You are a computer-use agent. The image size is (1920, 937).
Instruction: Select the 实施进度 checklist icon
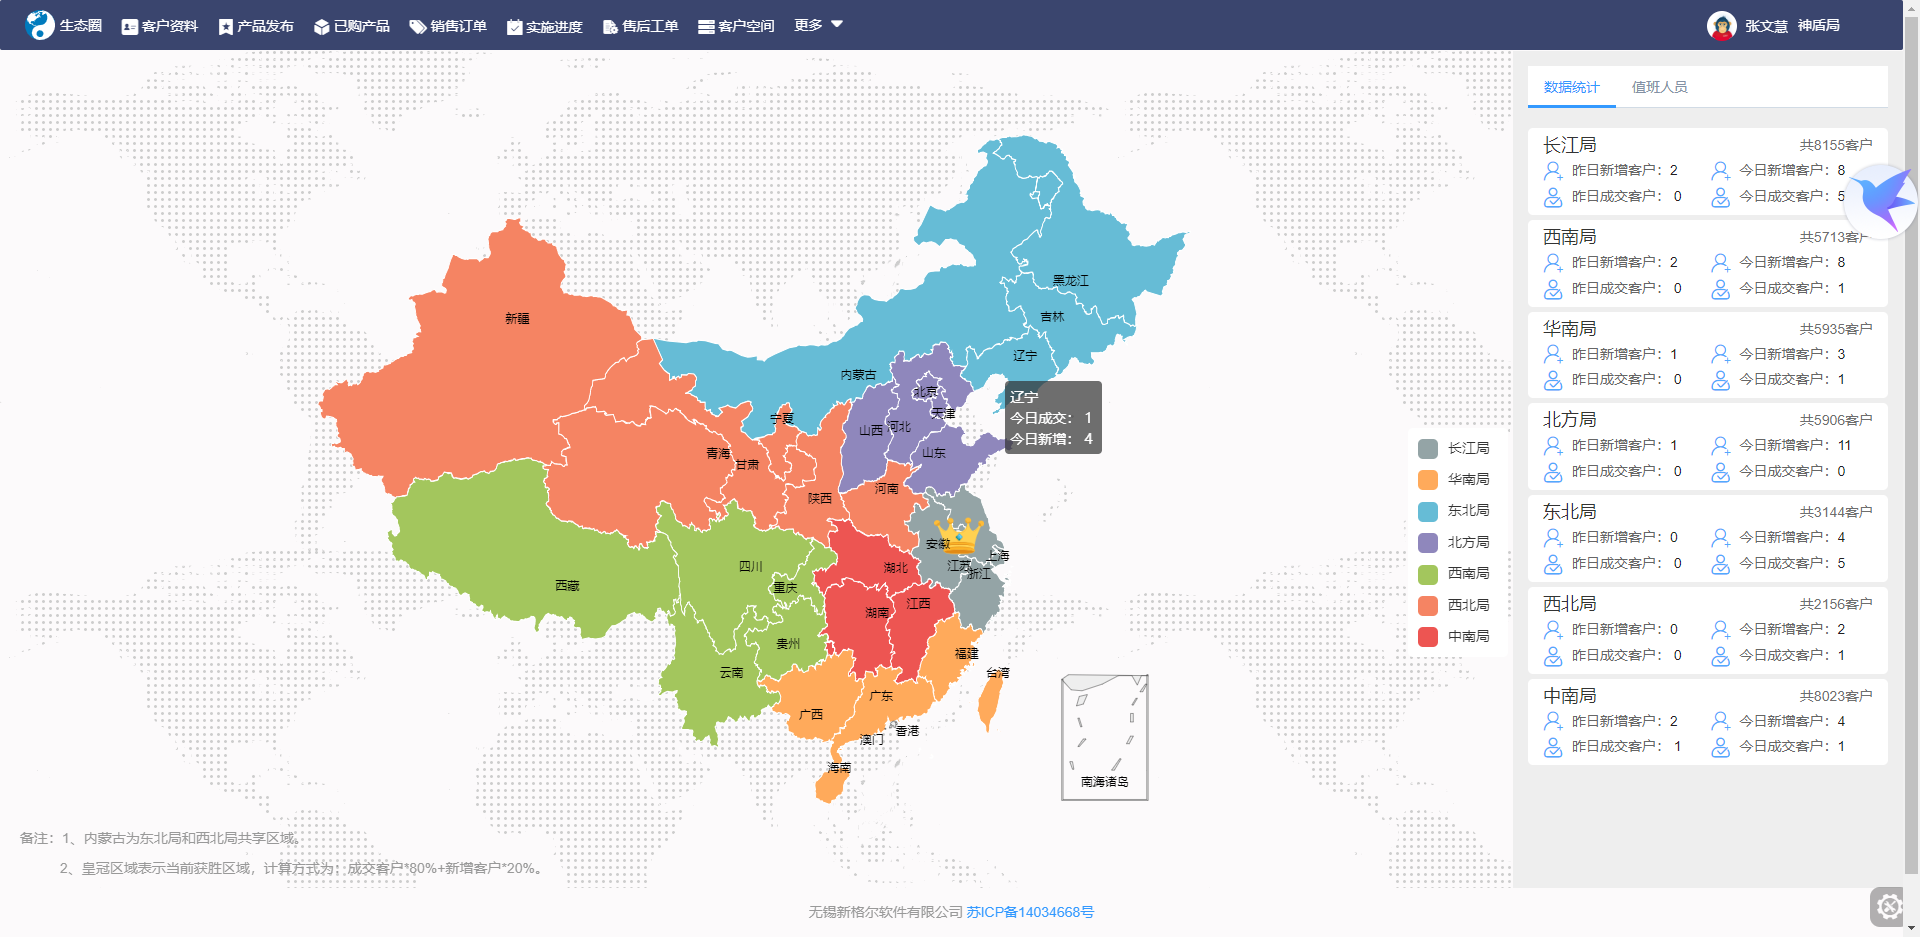click(x=514, y=26)
